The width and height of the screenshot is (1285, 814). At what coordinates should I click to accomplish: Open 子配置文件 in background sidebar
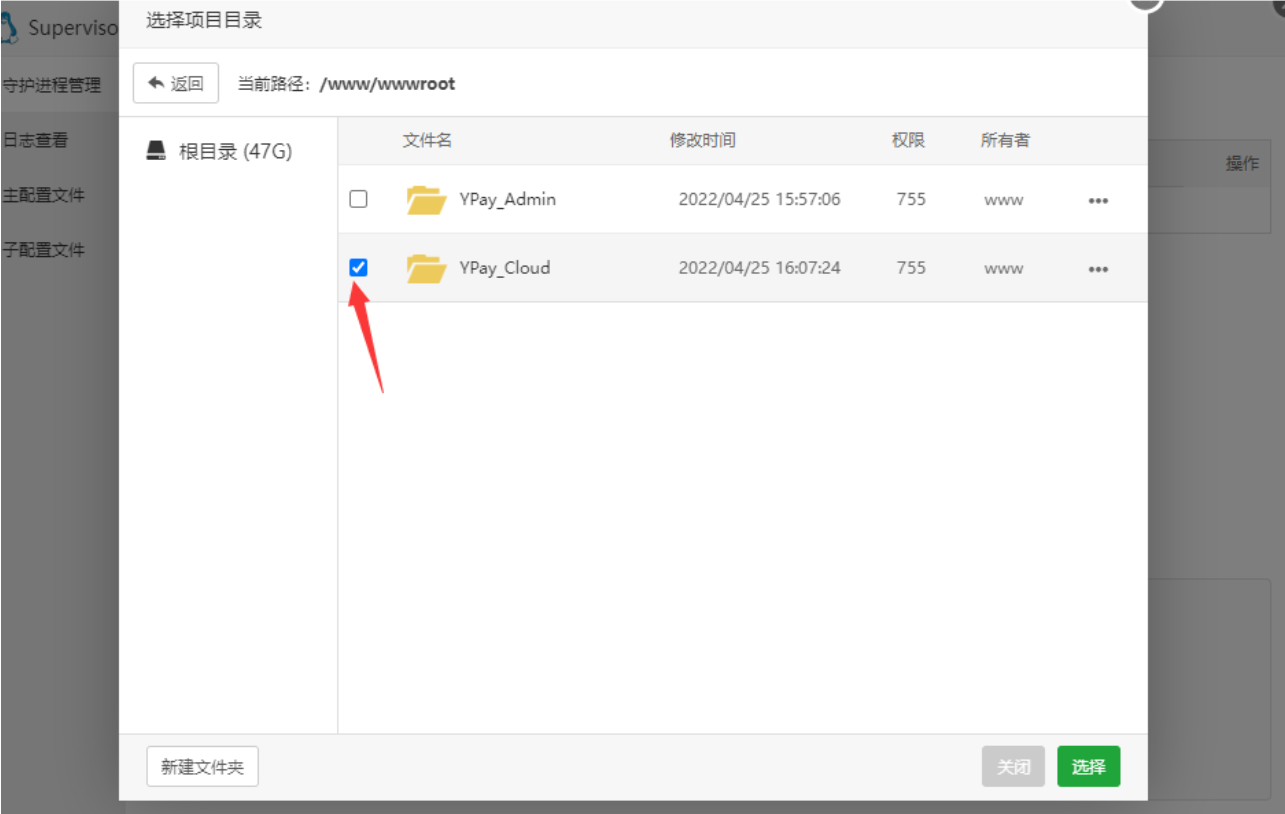tap(43, 250)
